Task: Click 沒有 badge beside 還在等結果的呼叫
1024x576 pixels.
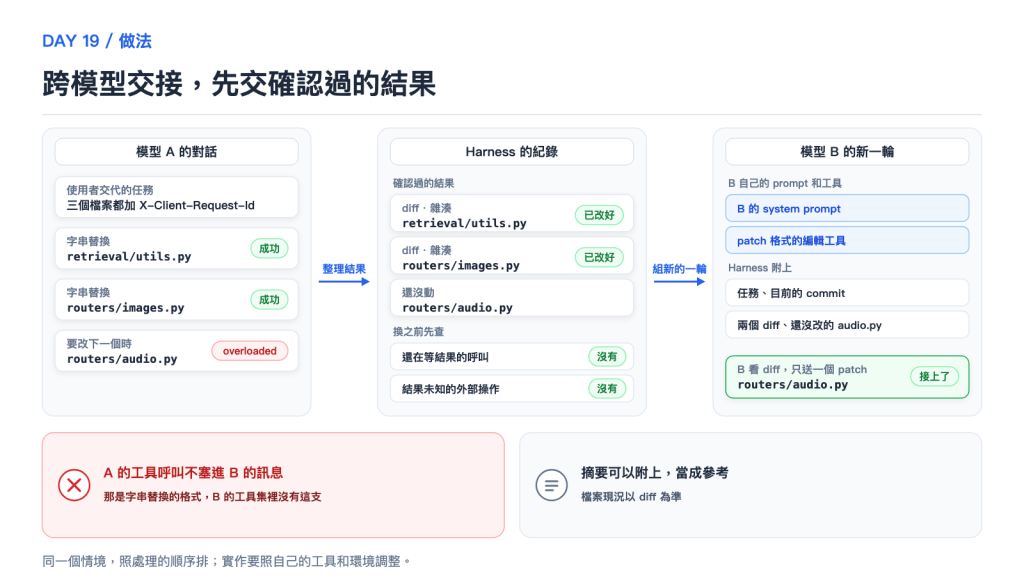Action: pyautogui.click(x=607, y=357)
